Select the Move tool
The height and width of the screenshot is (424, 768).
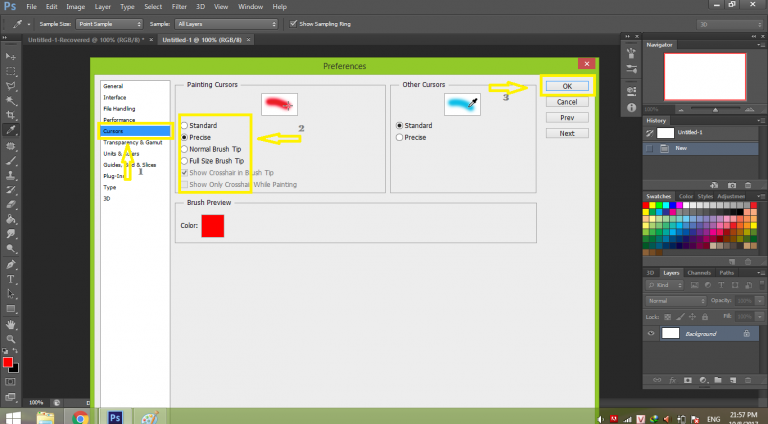pos(10,56)
